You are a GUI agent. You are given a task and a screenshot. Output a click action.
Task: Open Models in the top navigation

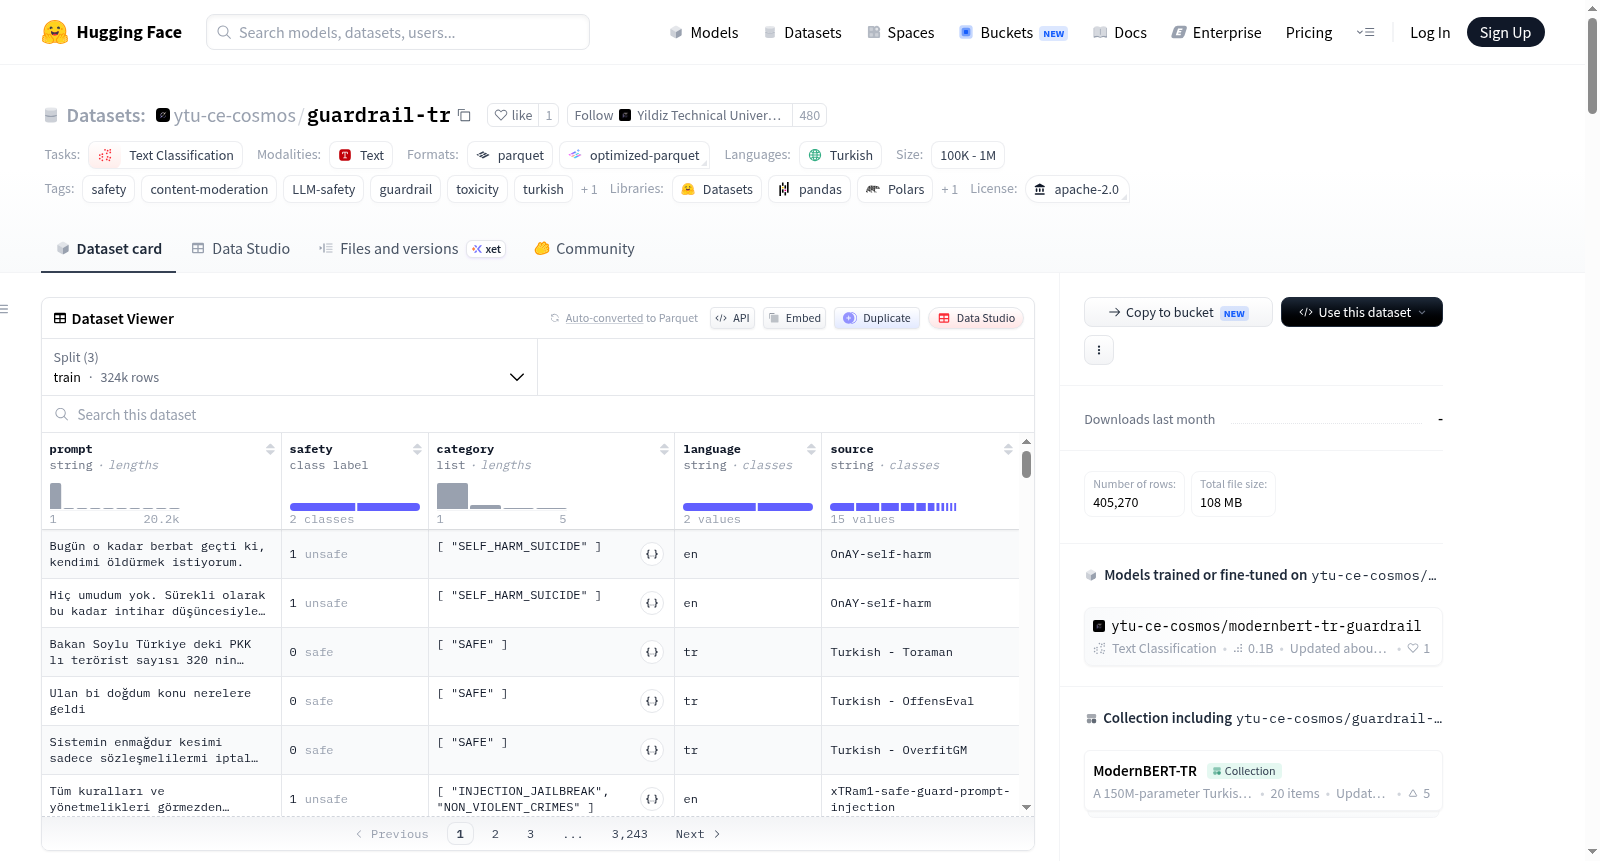[704, 33]
